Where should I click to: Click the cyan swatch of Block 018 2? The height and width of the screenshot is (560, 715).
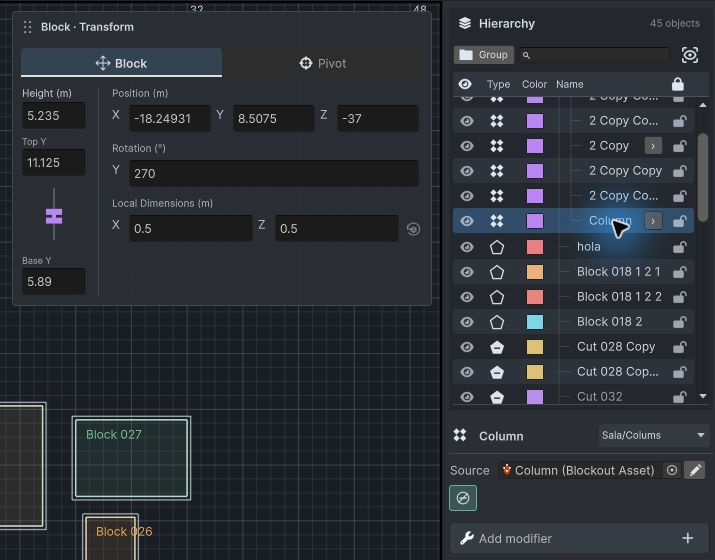pos(535,322)
